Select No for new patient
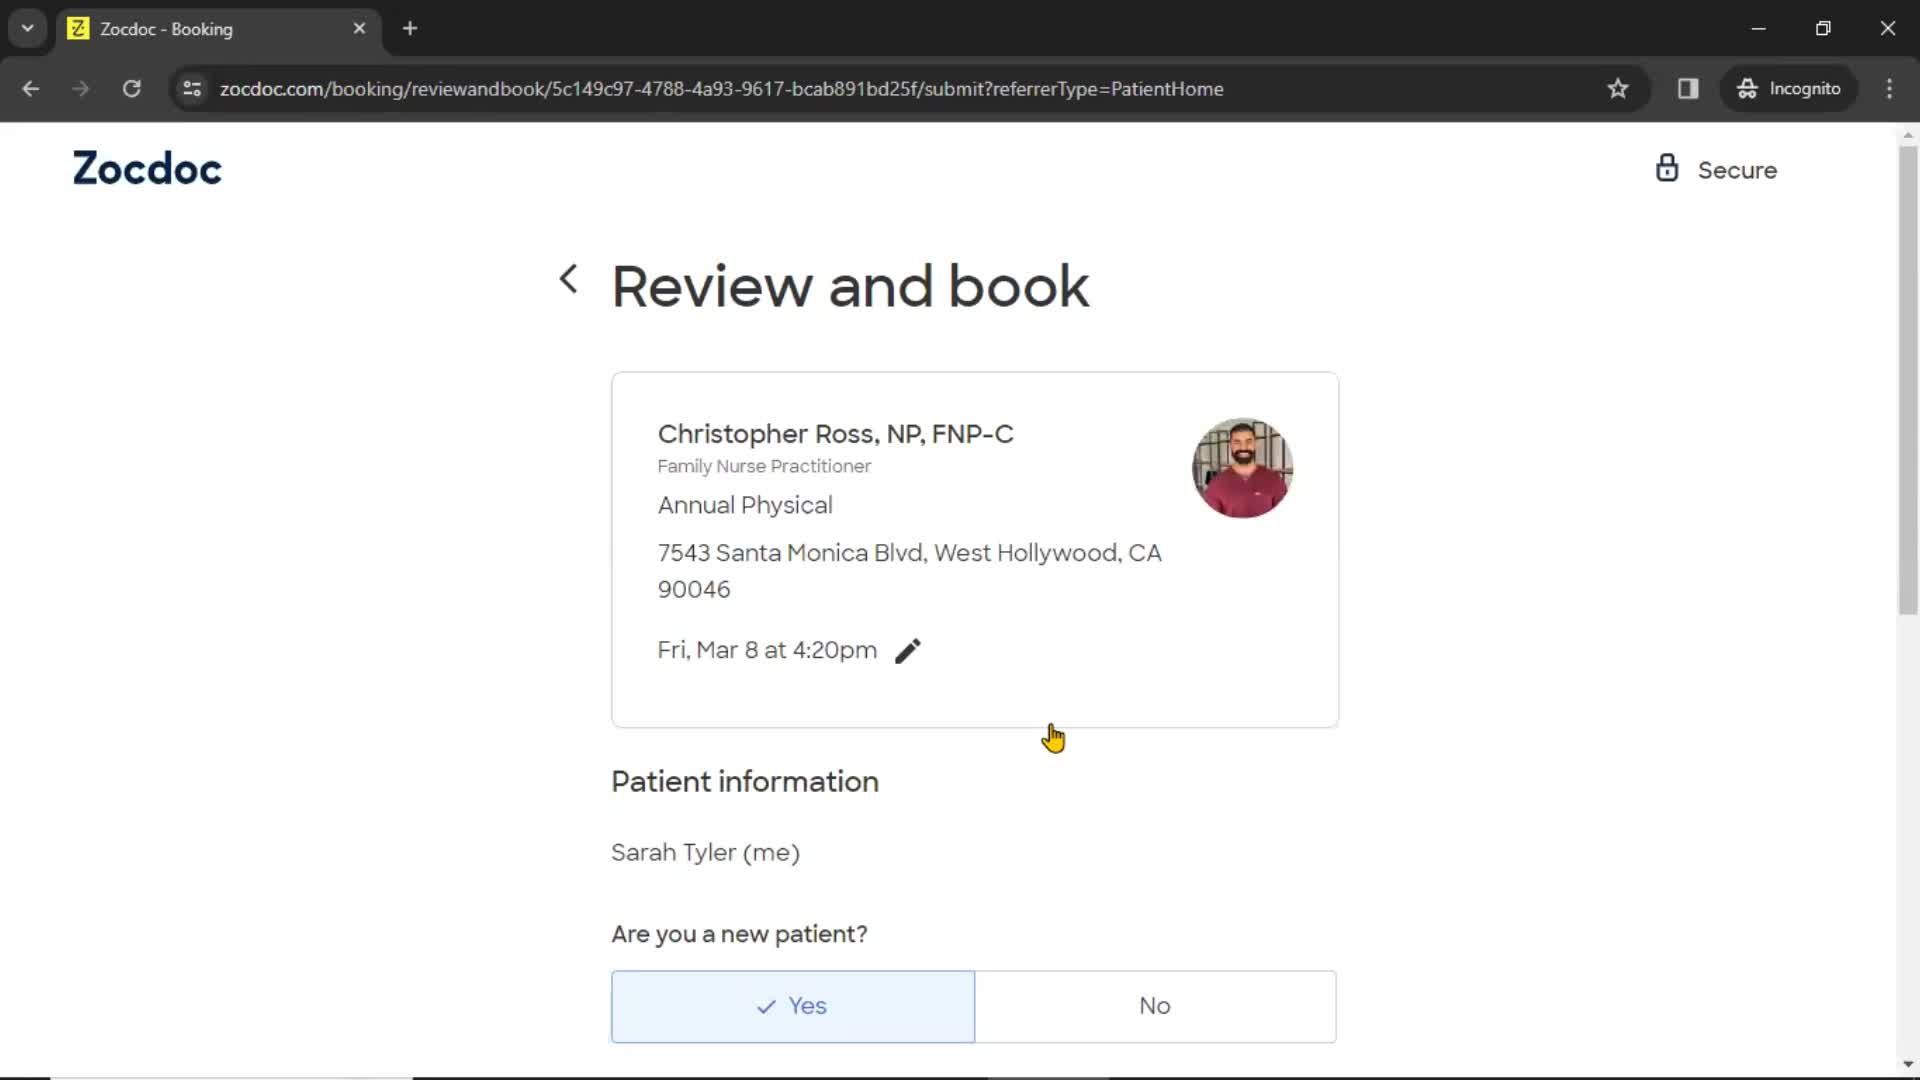 (1155, 1006)
